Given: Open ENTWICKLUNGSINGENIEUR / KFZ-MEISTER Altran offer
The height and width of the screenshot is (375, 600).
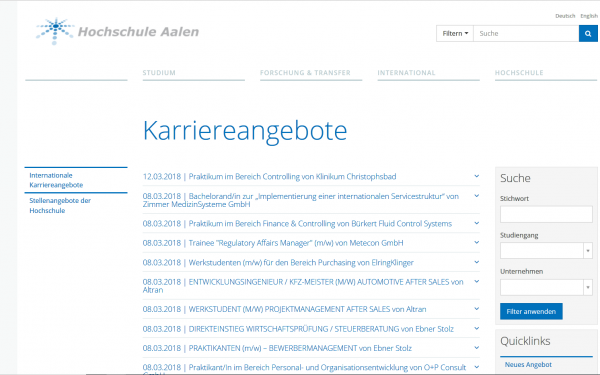Looking at the screenshot, I should pyautogui.click(x=303, y=286).
